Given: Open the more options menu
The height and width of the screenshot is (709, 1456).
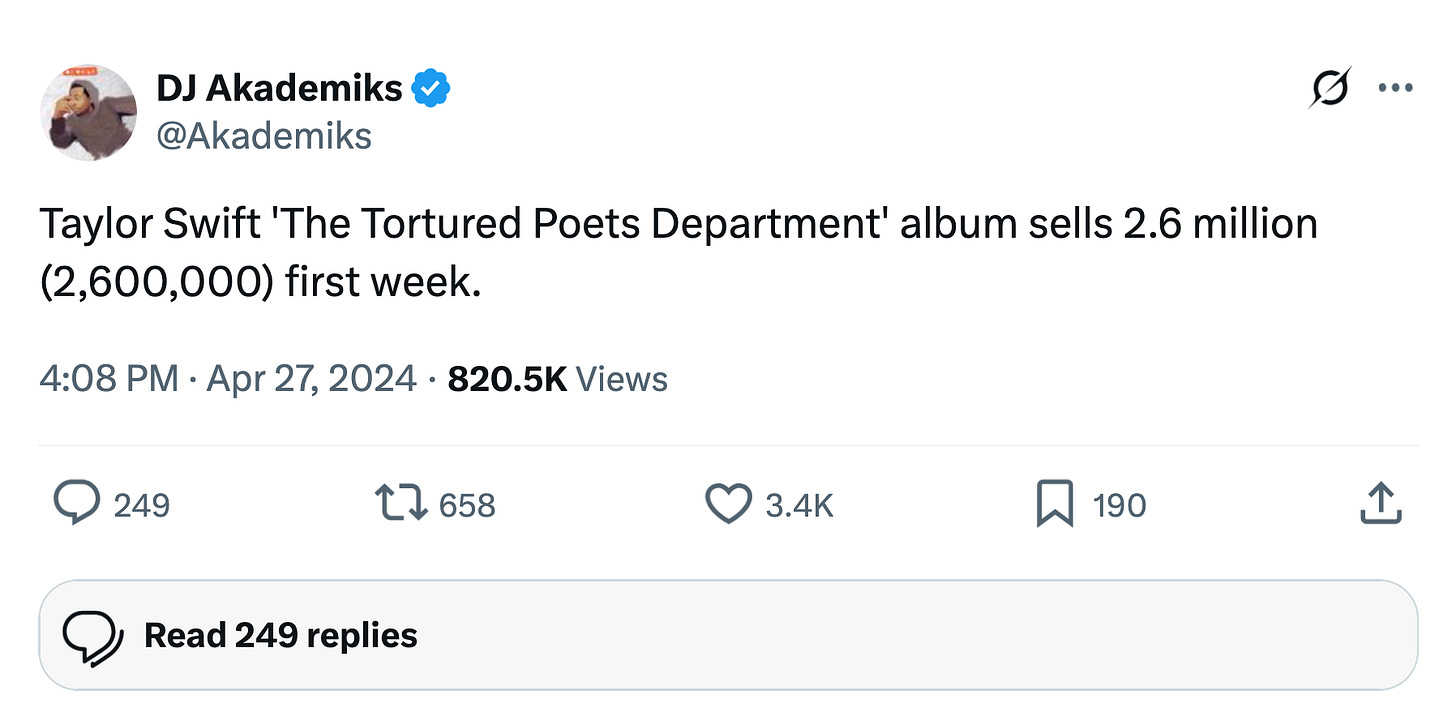Looking at the screenshot, I should 1396,88.
